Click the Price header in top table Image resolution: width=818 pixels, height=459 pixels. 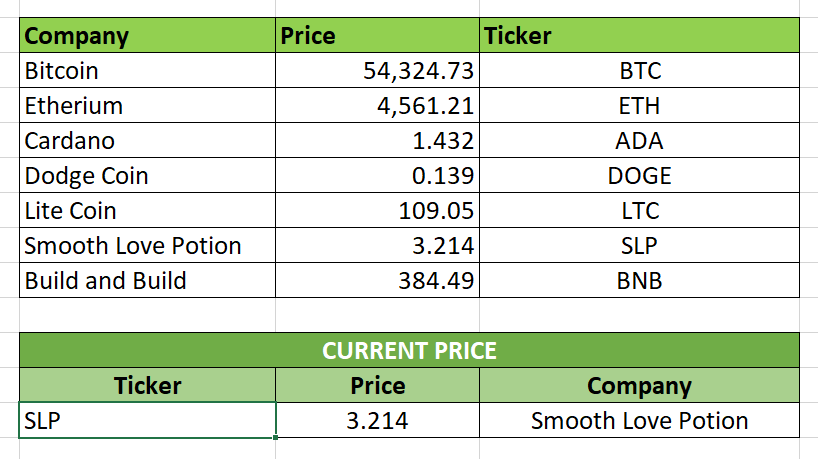pyautogui.click(x=377, y=37)
